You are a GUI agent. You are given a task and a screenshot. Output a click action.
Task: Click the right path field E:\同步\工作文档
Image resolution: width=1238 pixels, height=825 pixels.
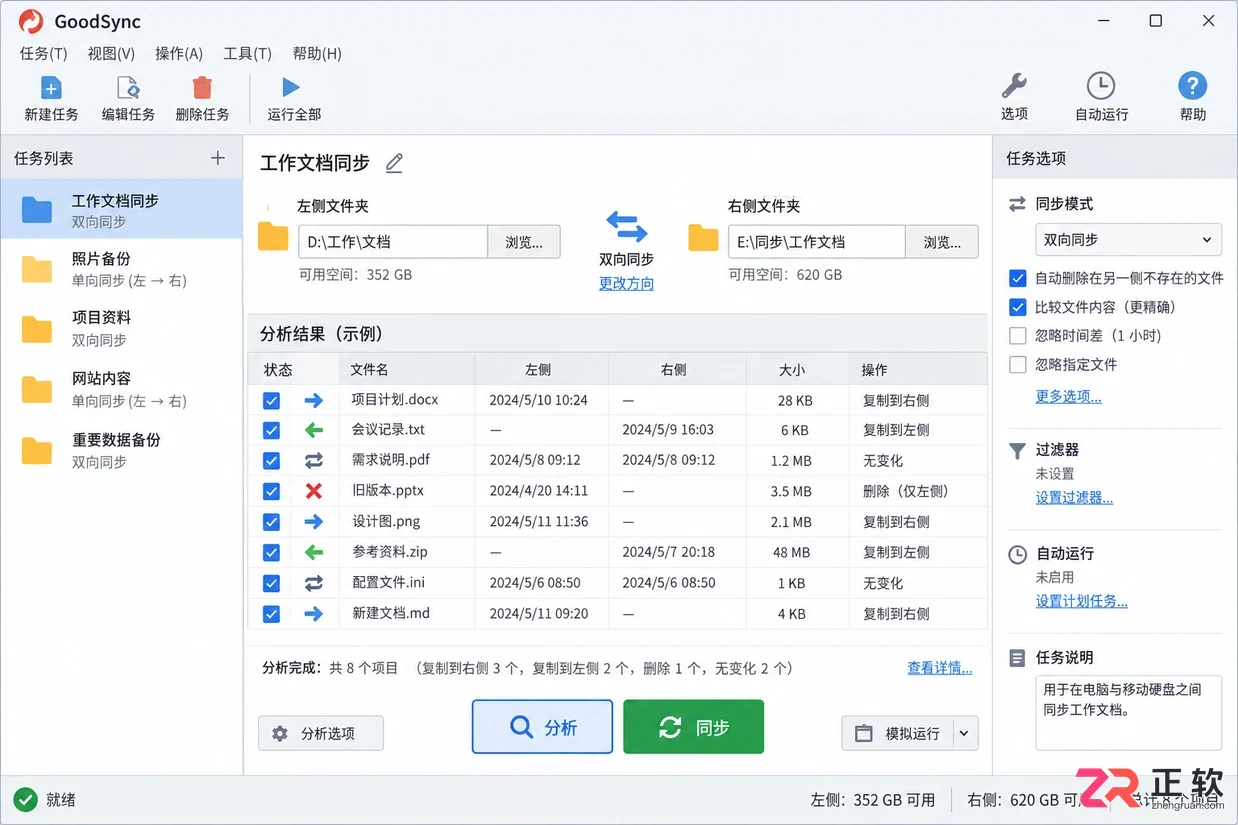817,242
